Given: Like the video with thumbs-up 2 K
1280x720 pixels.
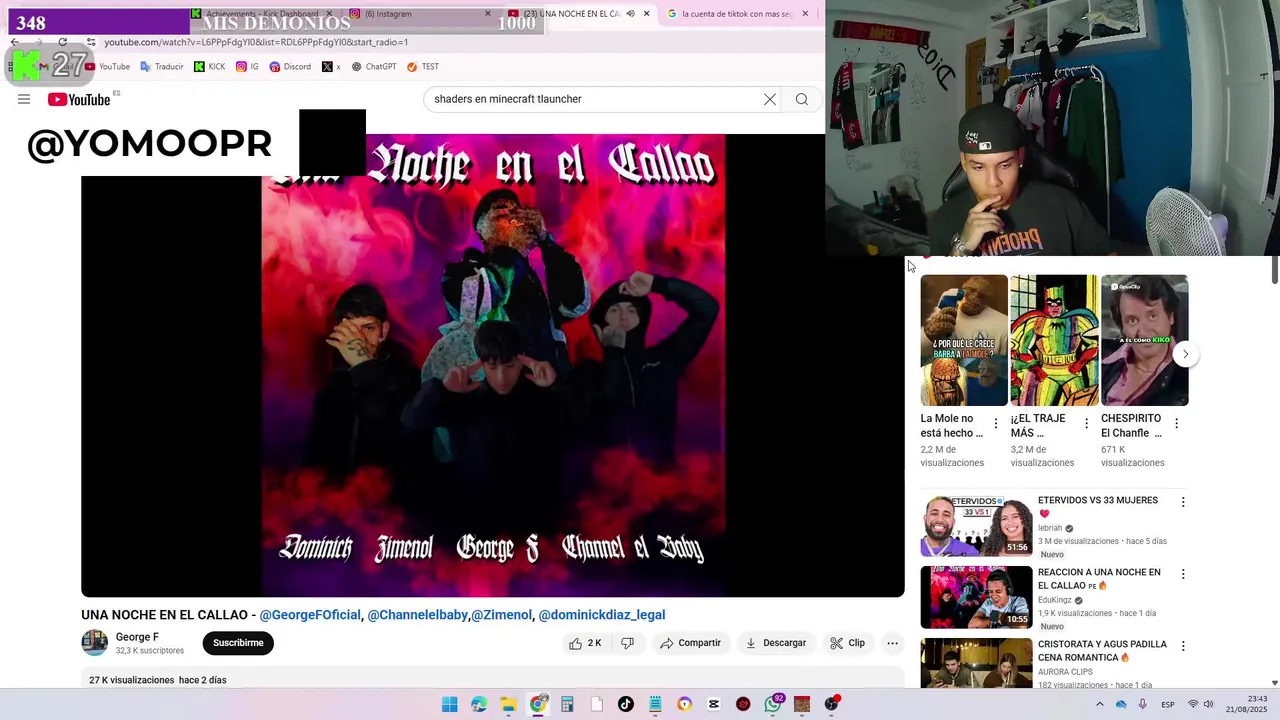Looking at the screenshot, I should pos(586,643).
